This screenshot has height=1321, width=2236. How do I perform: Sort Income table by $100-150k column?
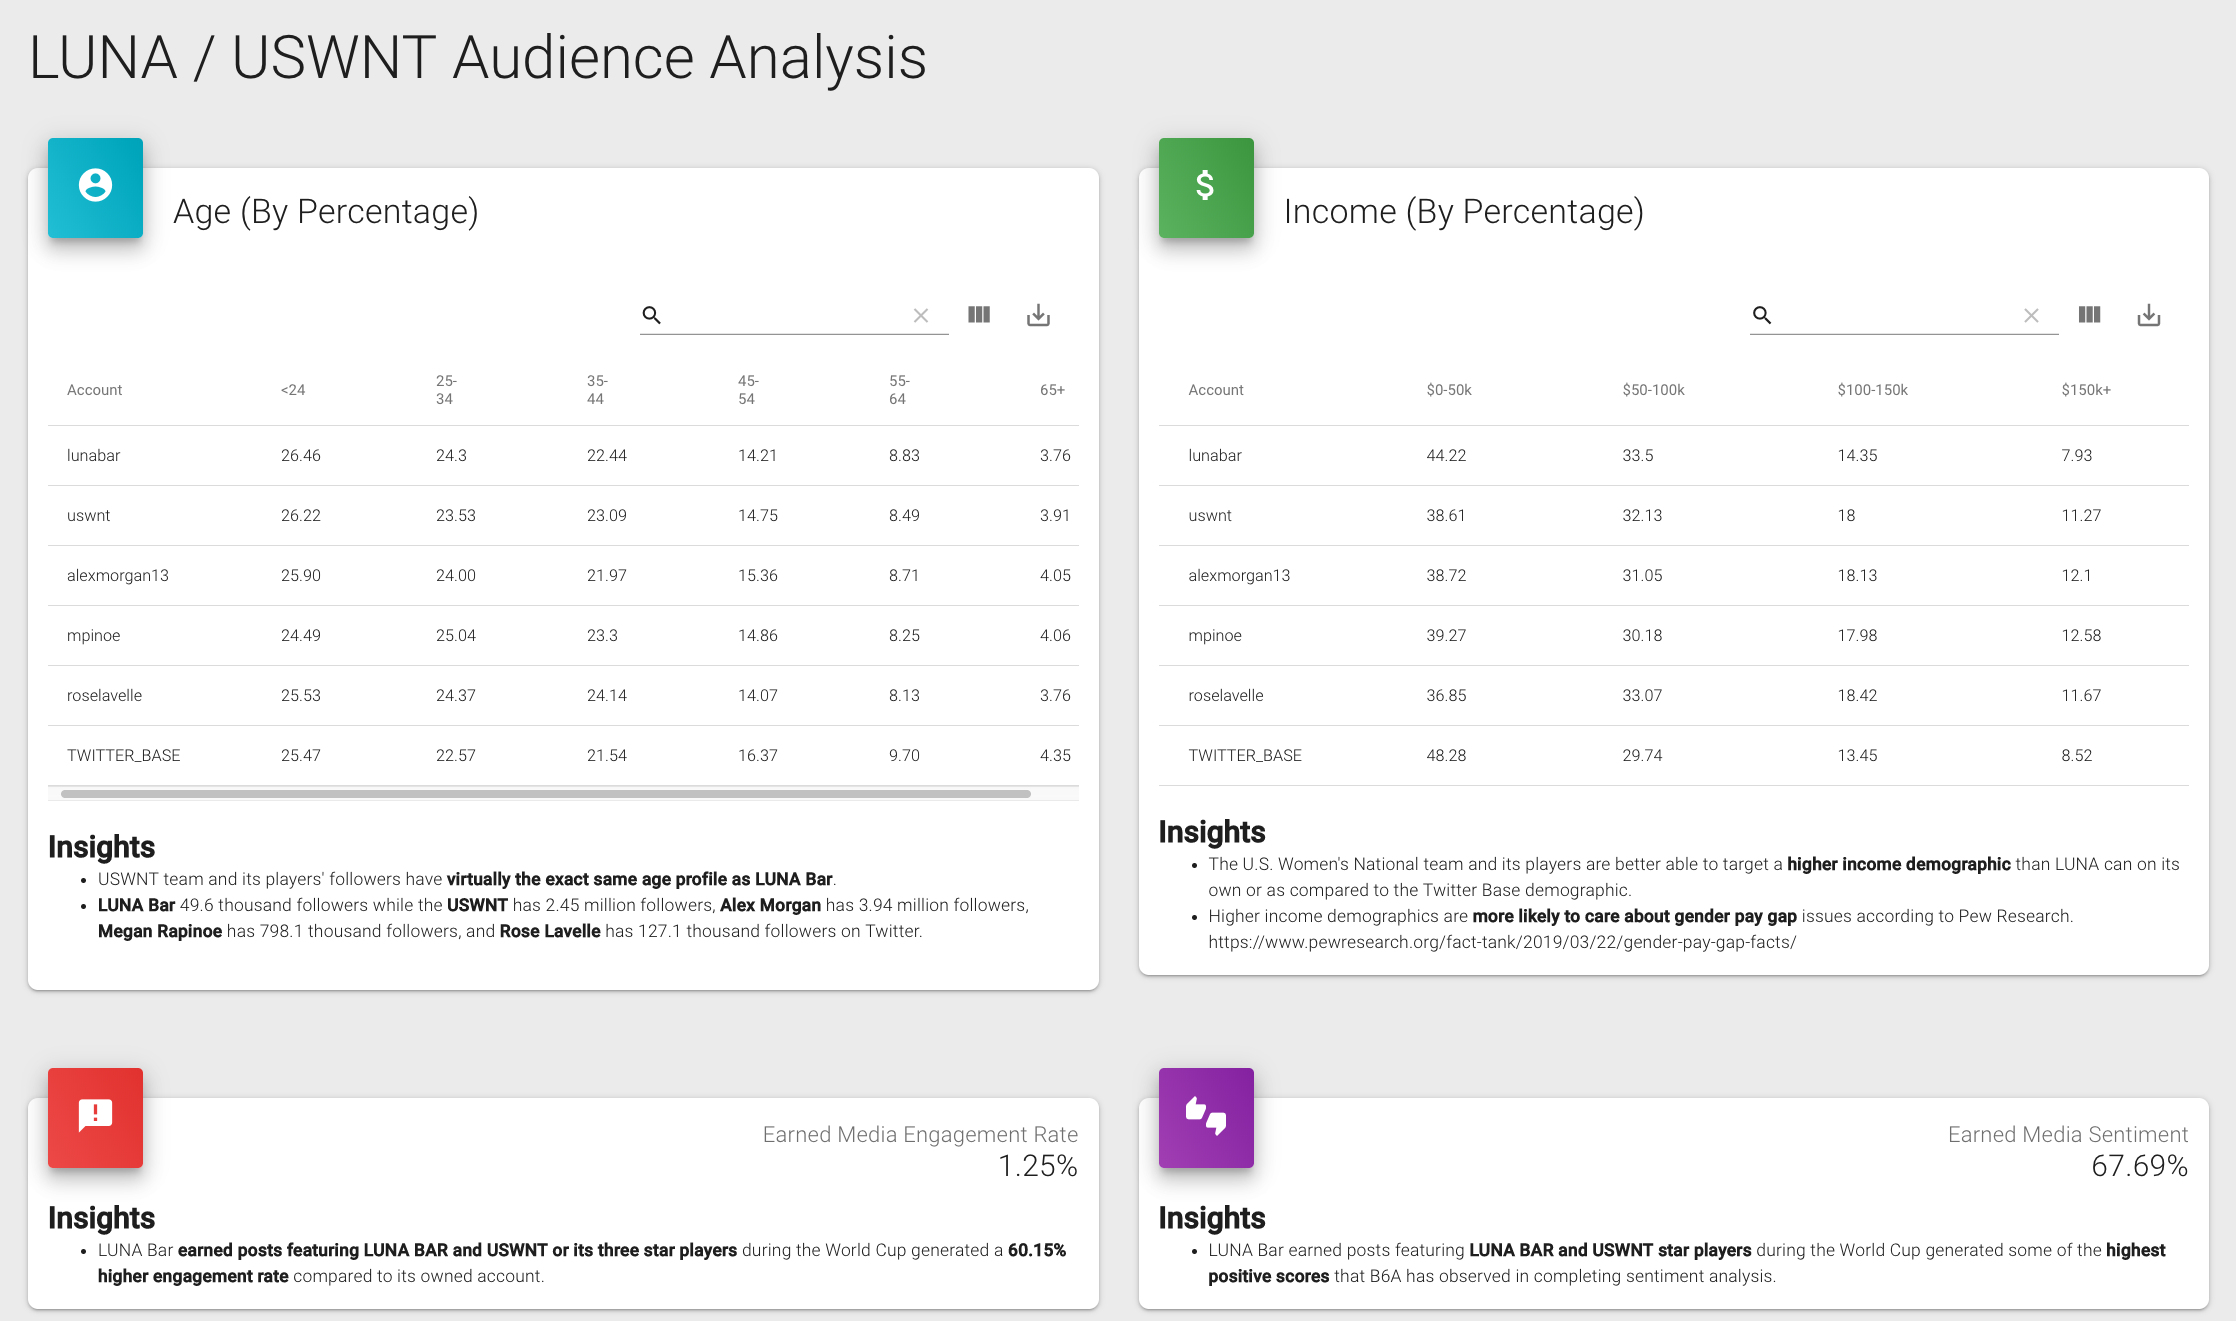coord(1872,390)
